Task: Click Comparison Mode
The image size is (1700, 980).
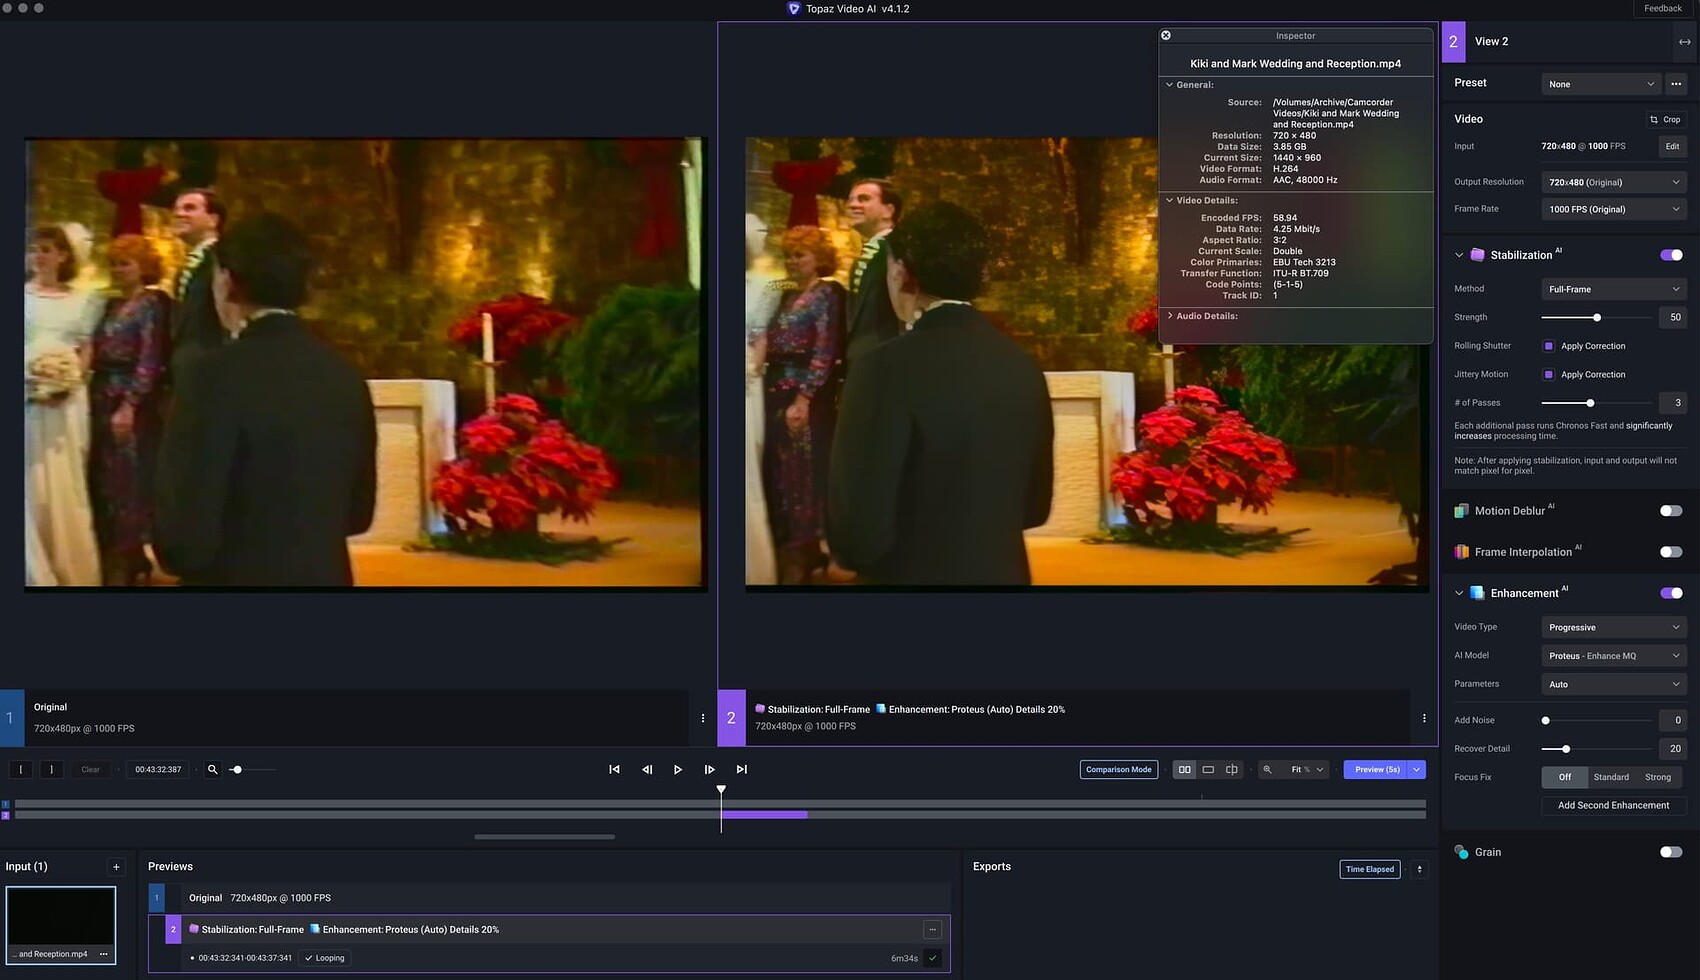Action: [1118, 769]
